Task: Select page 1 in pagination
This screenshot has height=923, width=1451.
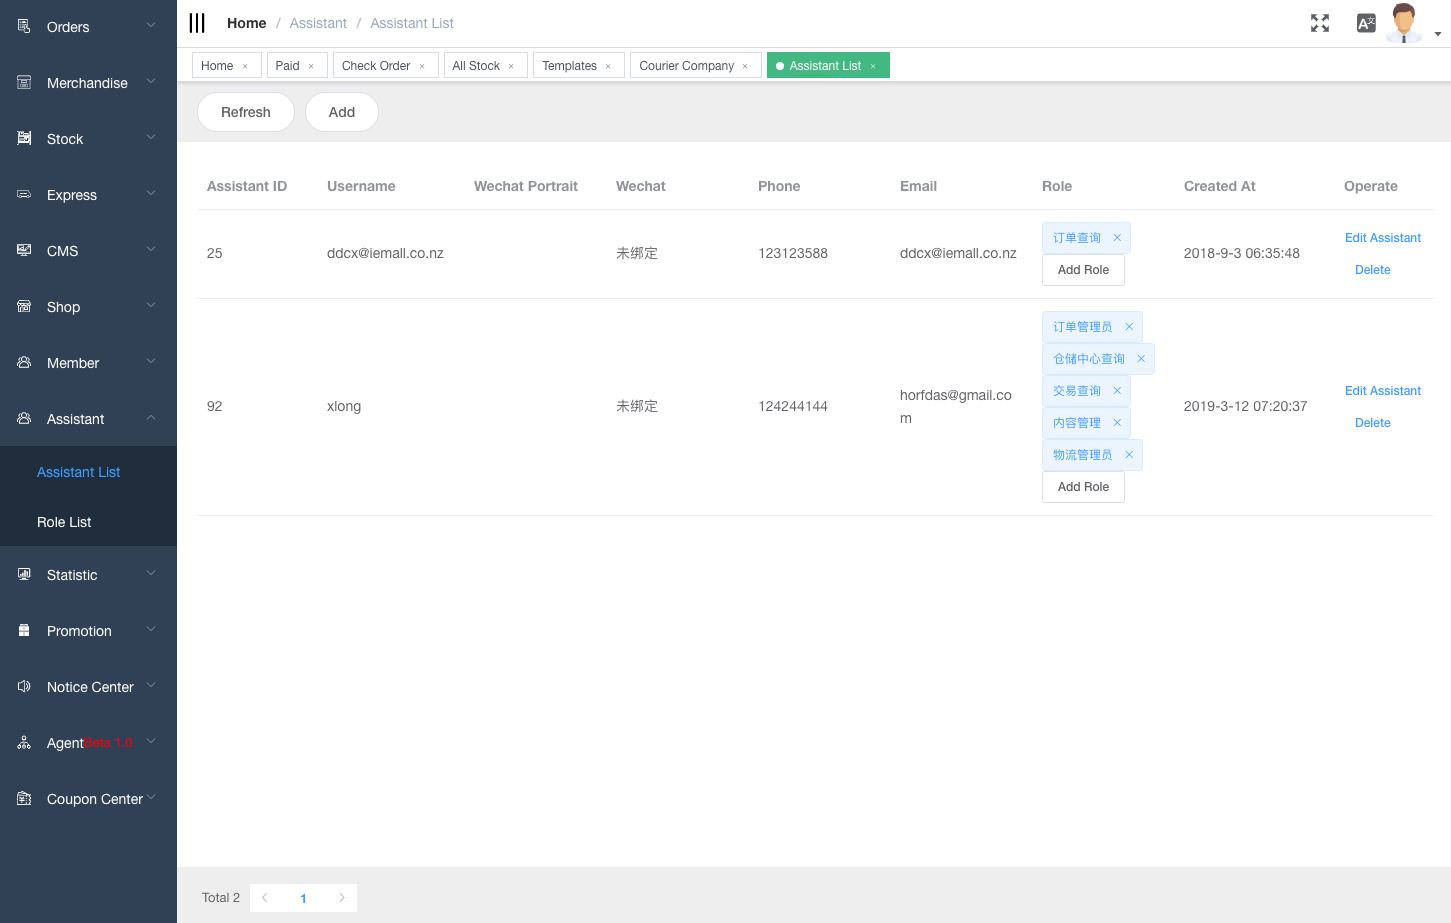Action: click(x=303, y=897)
